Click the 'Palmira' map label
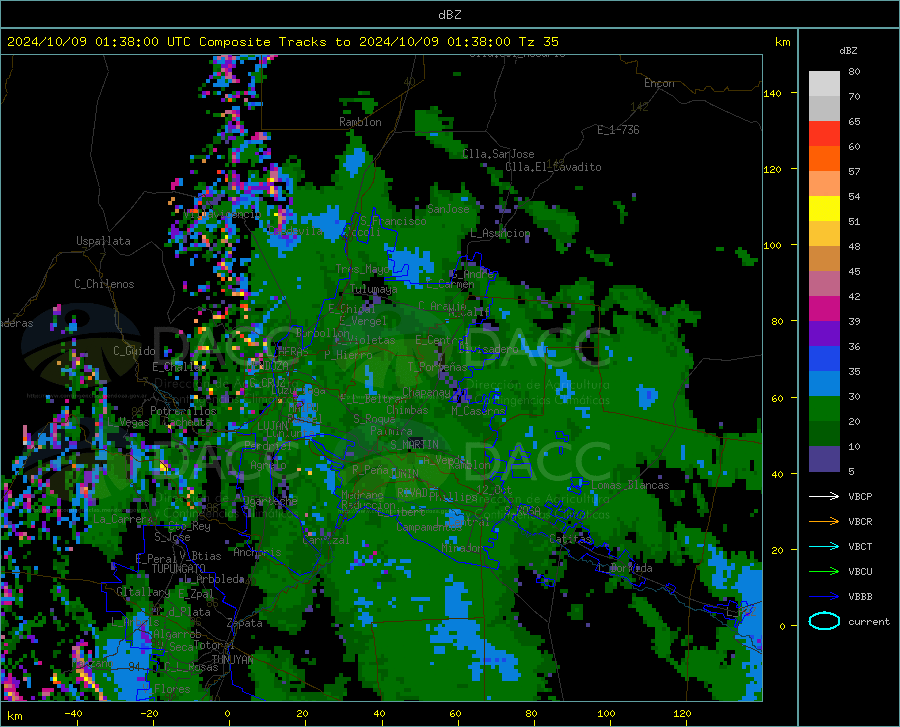 tap(391, 431)
